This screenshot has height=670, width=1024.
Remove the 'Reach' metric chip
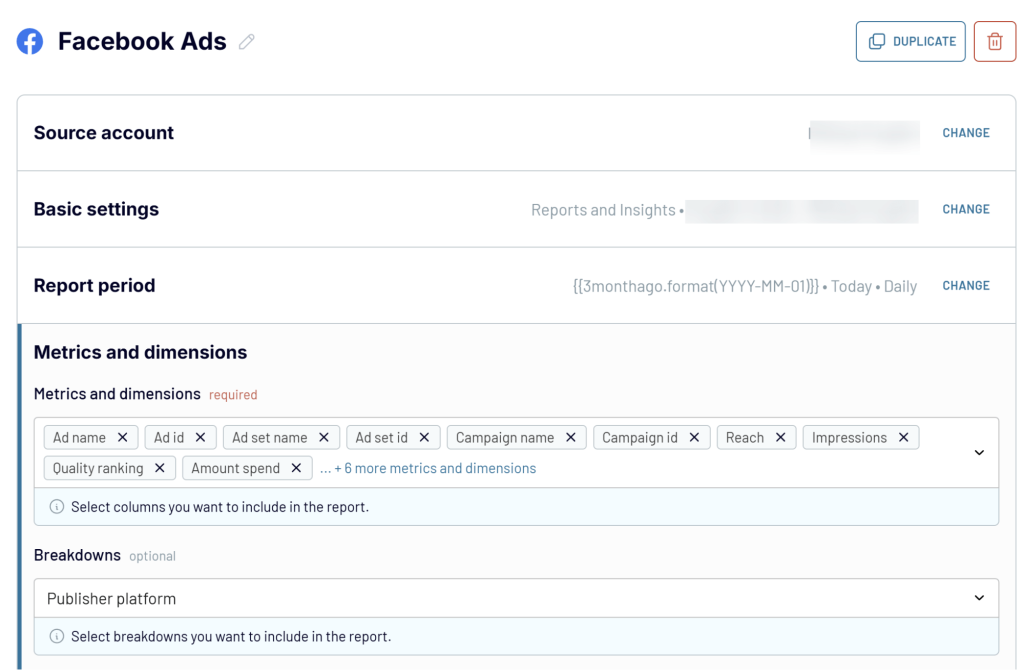click(780, 437)
